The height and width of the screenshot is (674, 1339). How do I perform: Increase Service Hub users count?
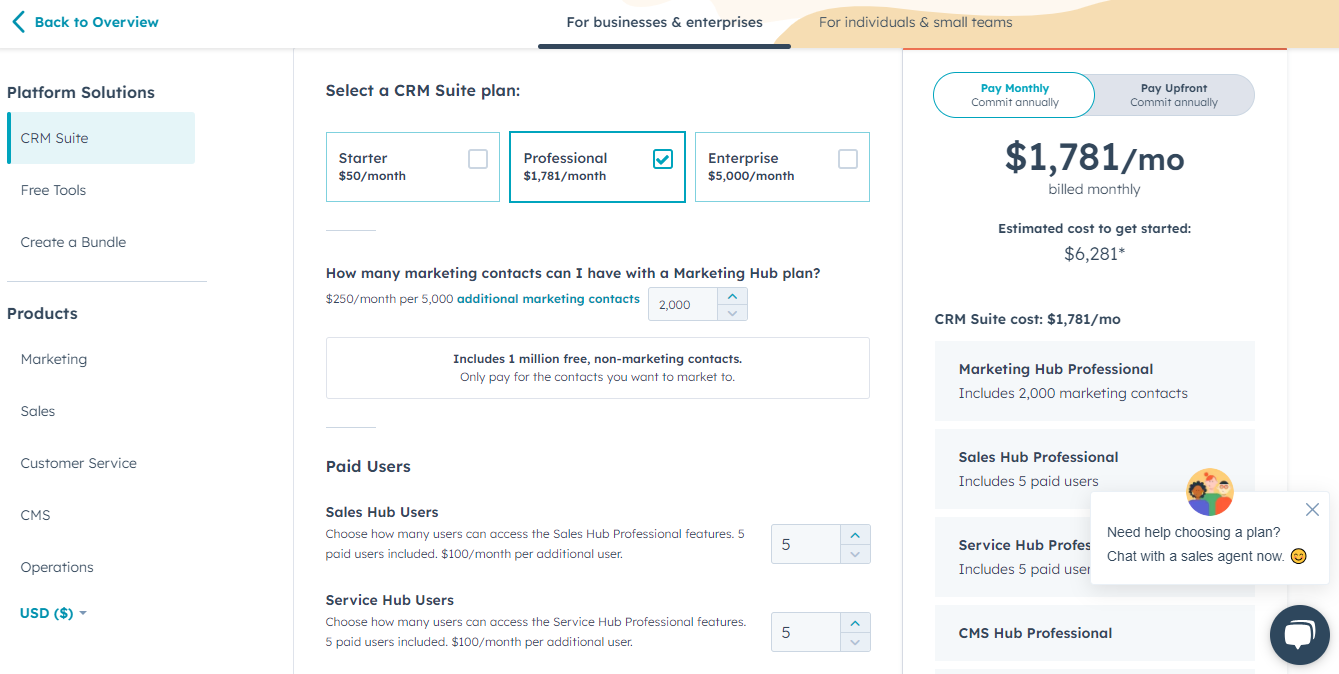tap(855, 623)
